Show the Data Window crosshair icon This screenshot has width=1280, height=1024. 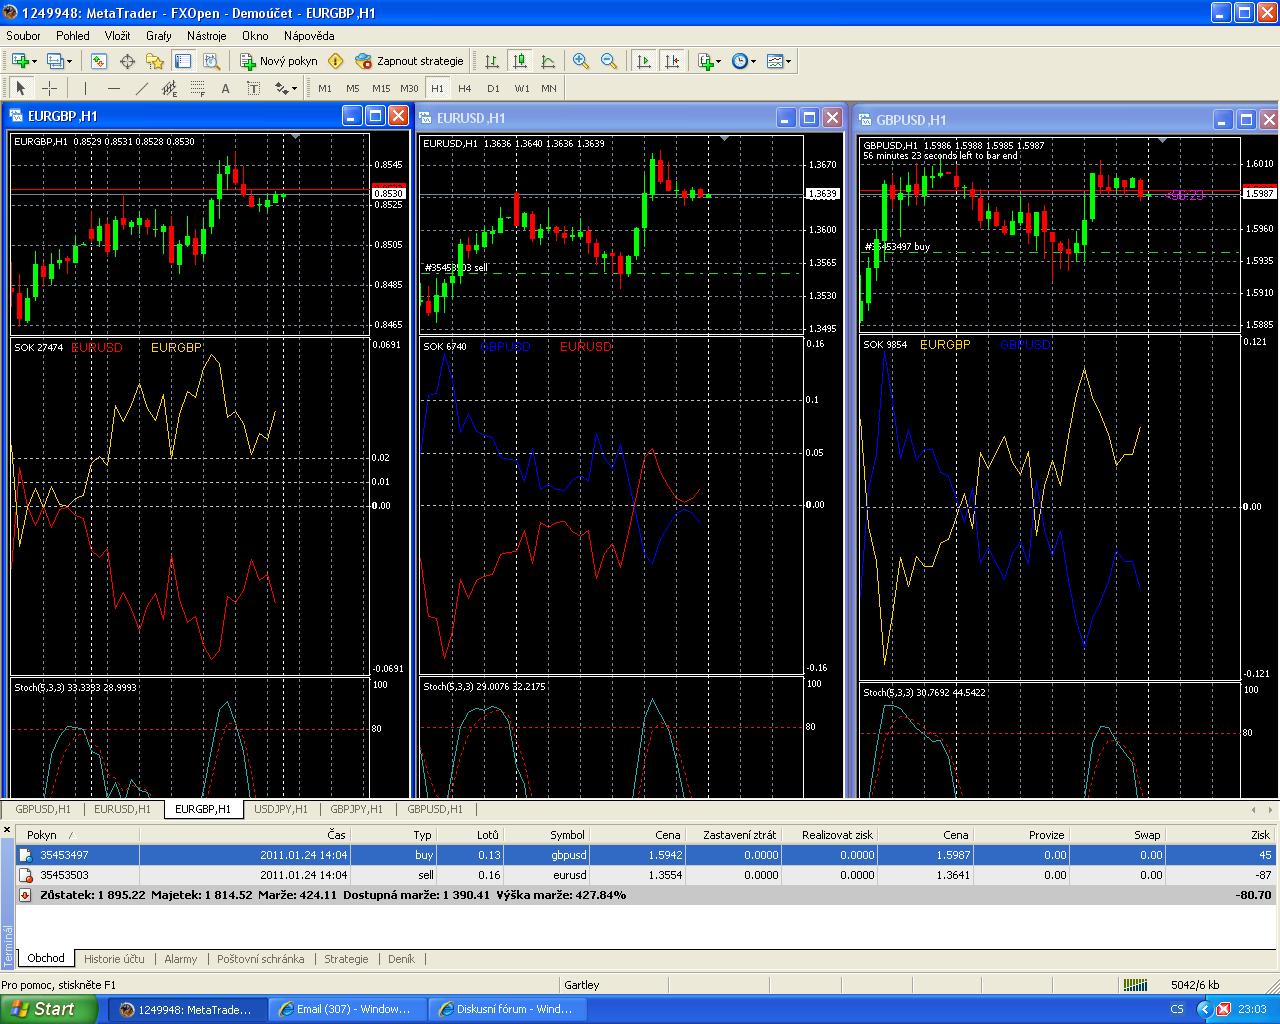(127, 61)
